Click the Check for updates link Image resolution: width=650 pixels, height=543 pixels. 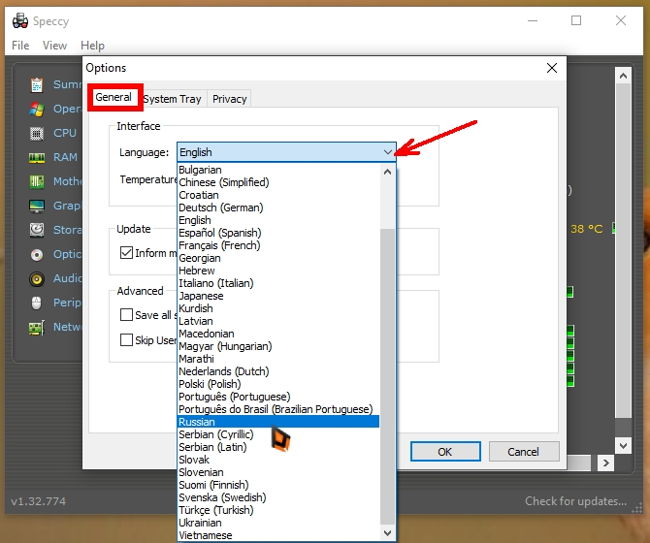[x=576, y=501]
